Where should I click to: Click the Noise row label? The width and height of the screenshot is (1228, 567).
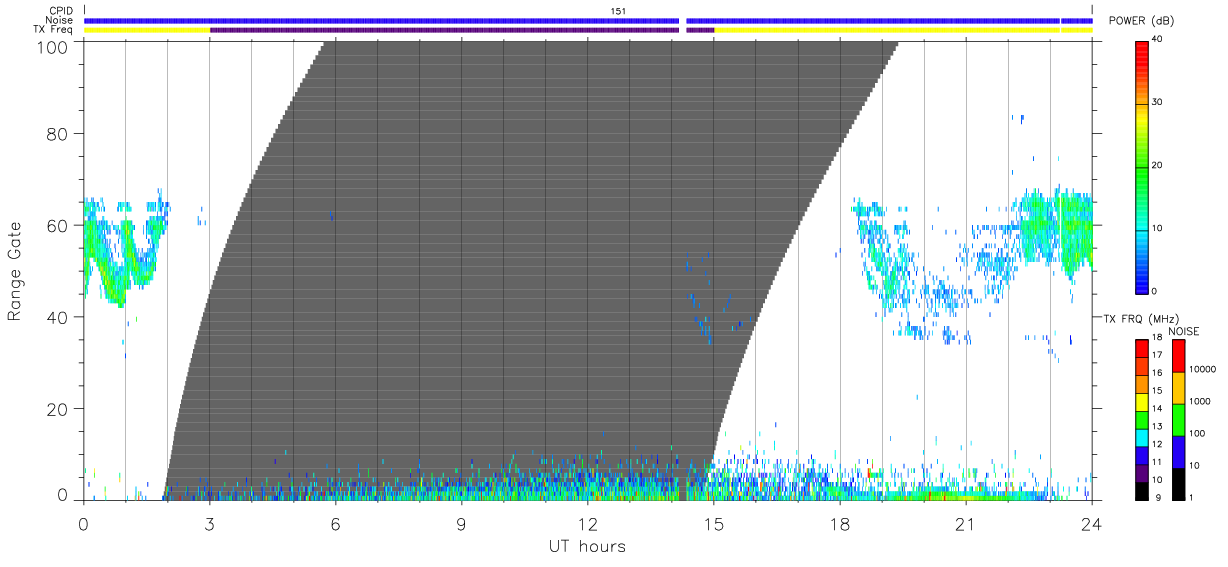(x=59, y=20)
